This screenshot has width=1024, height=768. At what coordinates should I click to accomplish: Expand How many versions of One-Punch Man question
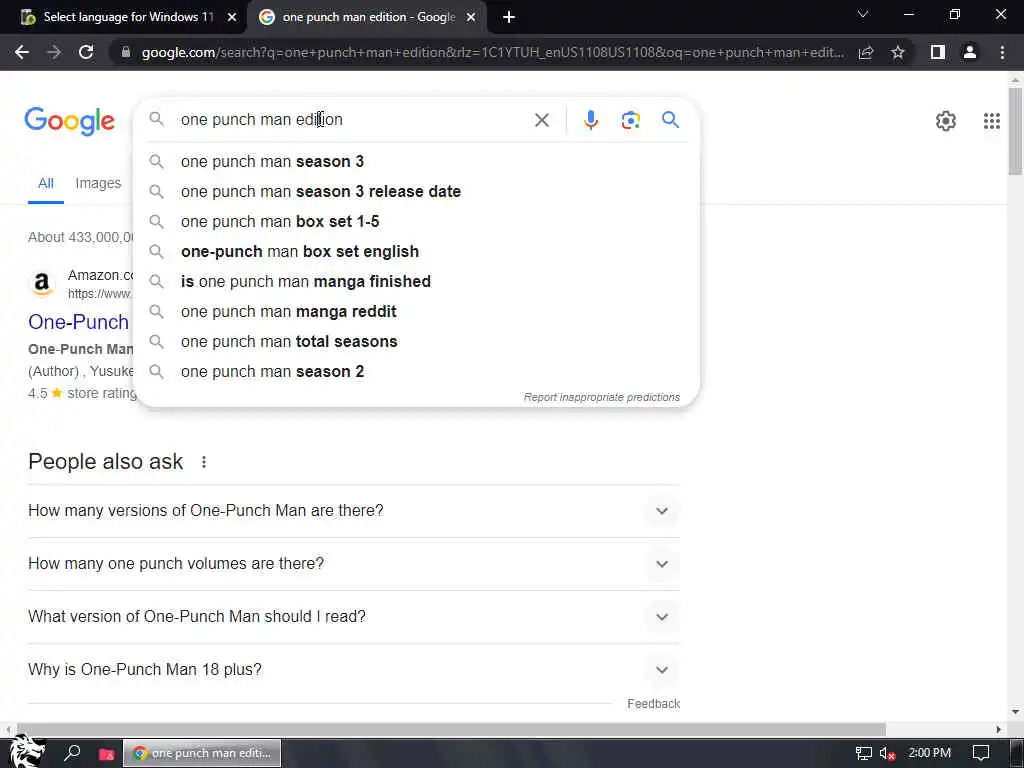point(353,511)
